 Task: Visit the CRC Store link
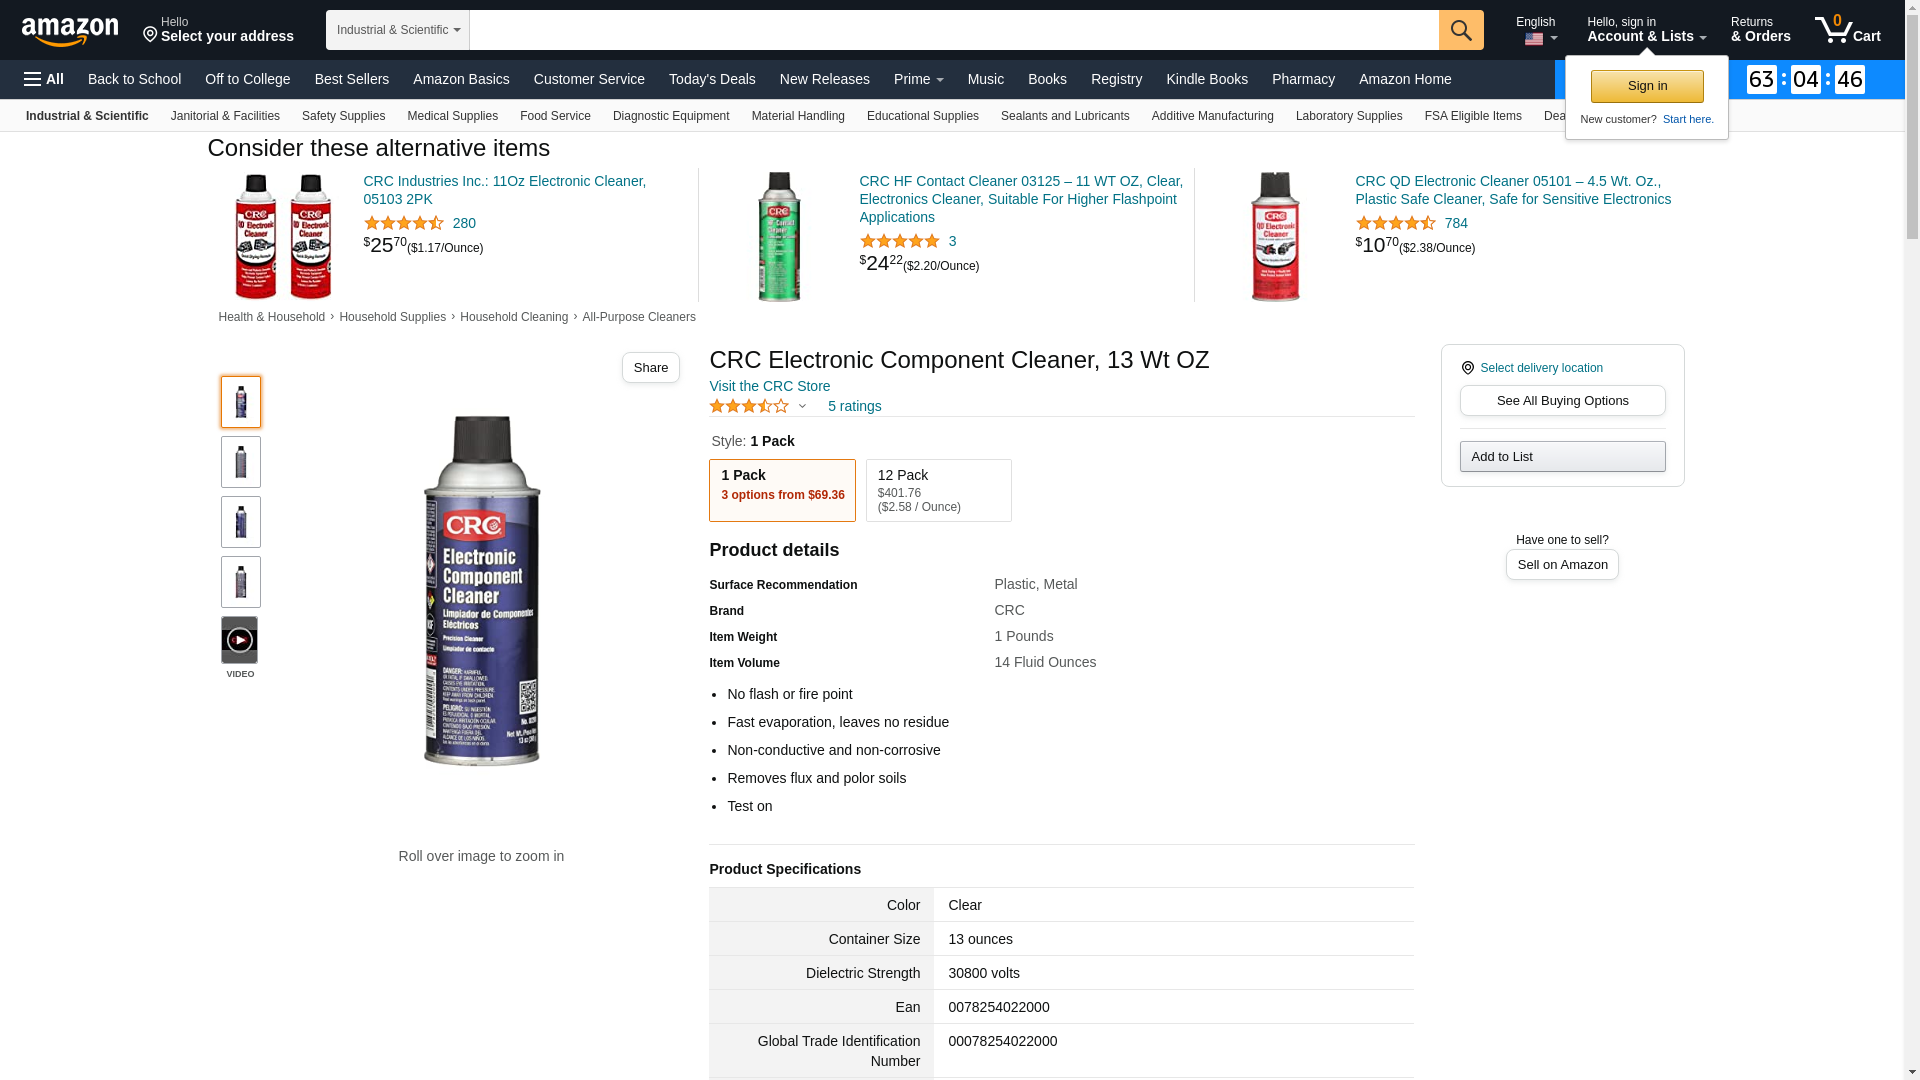tap(769, 386)
